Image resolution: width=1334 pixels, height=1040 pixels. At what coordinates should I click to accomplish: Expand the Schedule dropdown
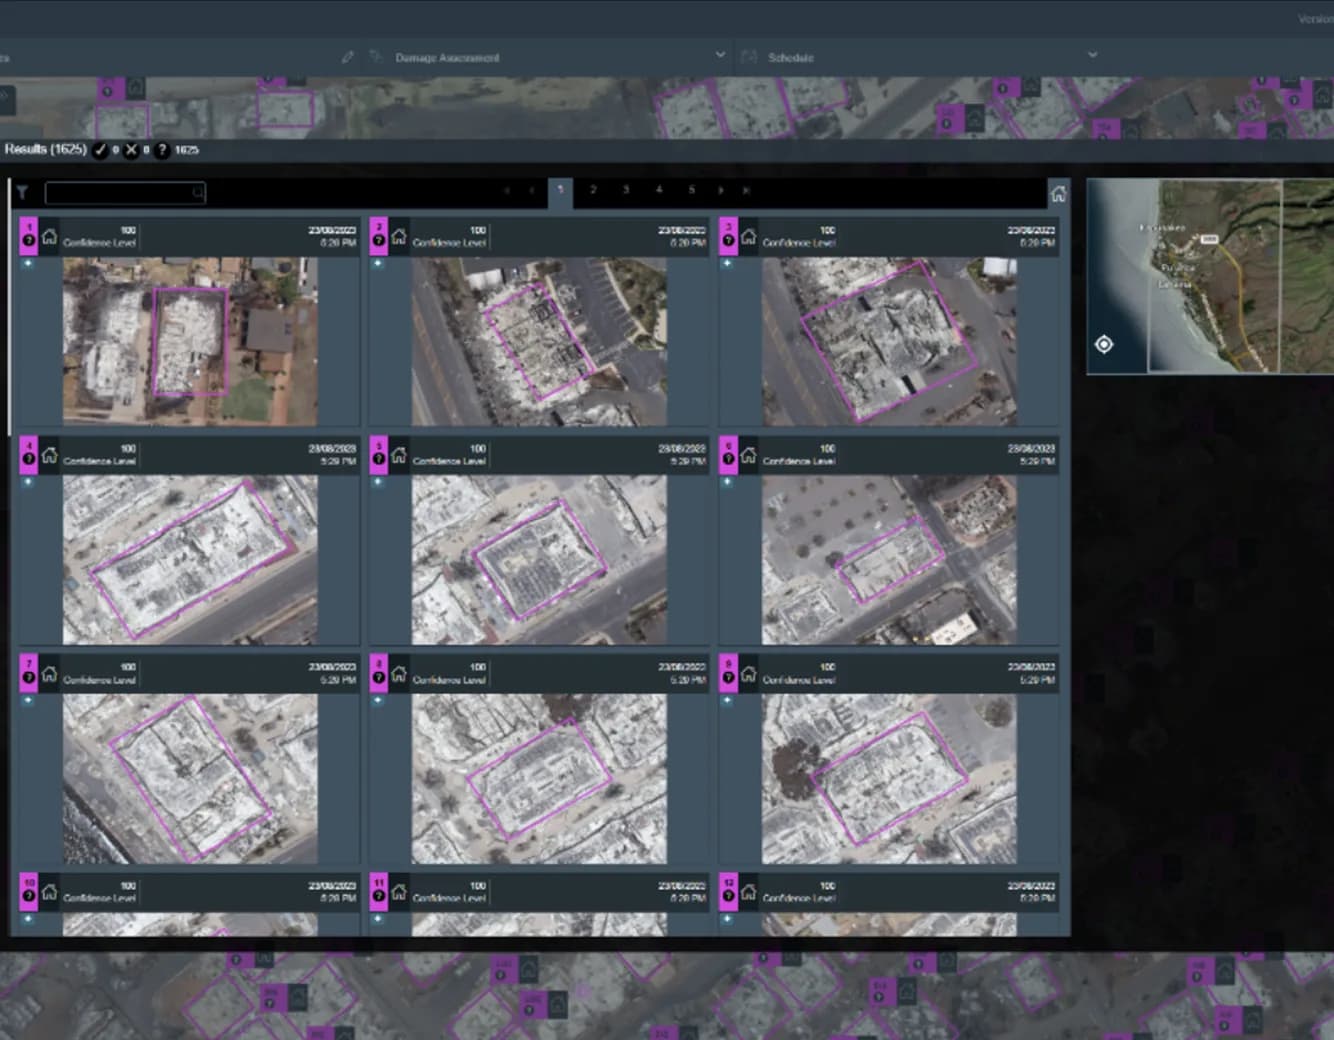coord(1092,55)
